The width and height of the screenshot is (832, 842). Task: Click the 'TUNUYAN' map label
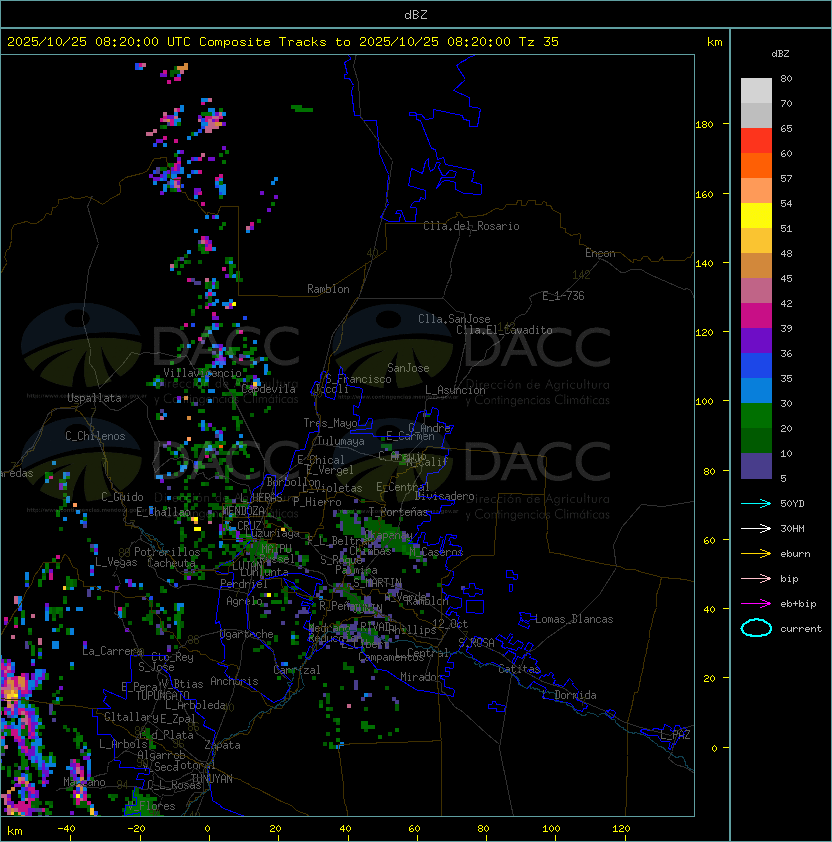(x=212, y=779)
